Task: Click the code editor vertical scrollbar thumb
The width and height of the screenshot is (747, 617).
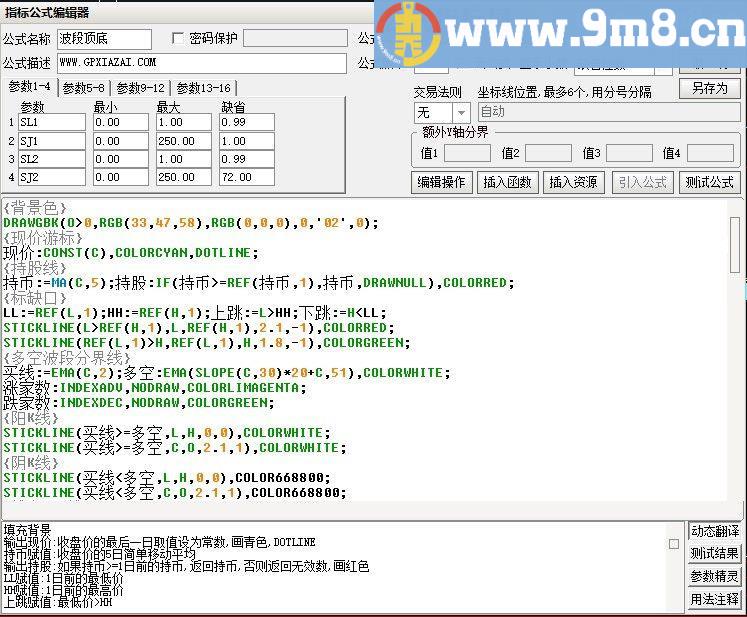Action: tap(735, 245)
